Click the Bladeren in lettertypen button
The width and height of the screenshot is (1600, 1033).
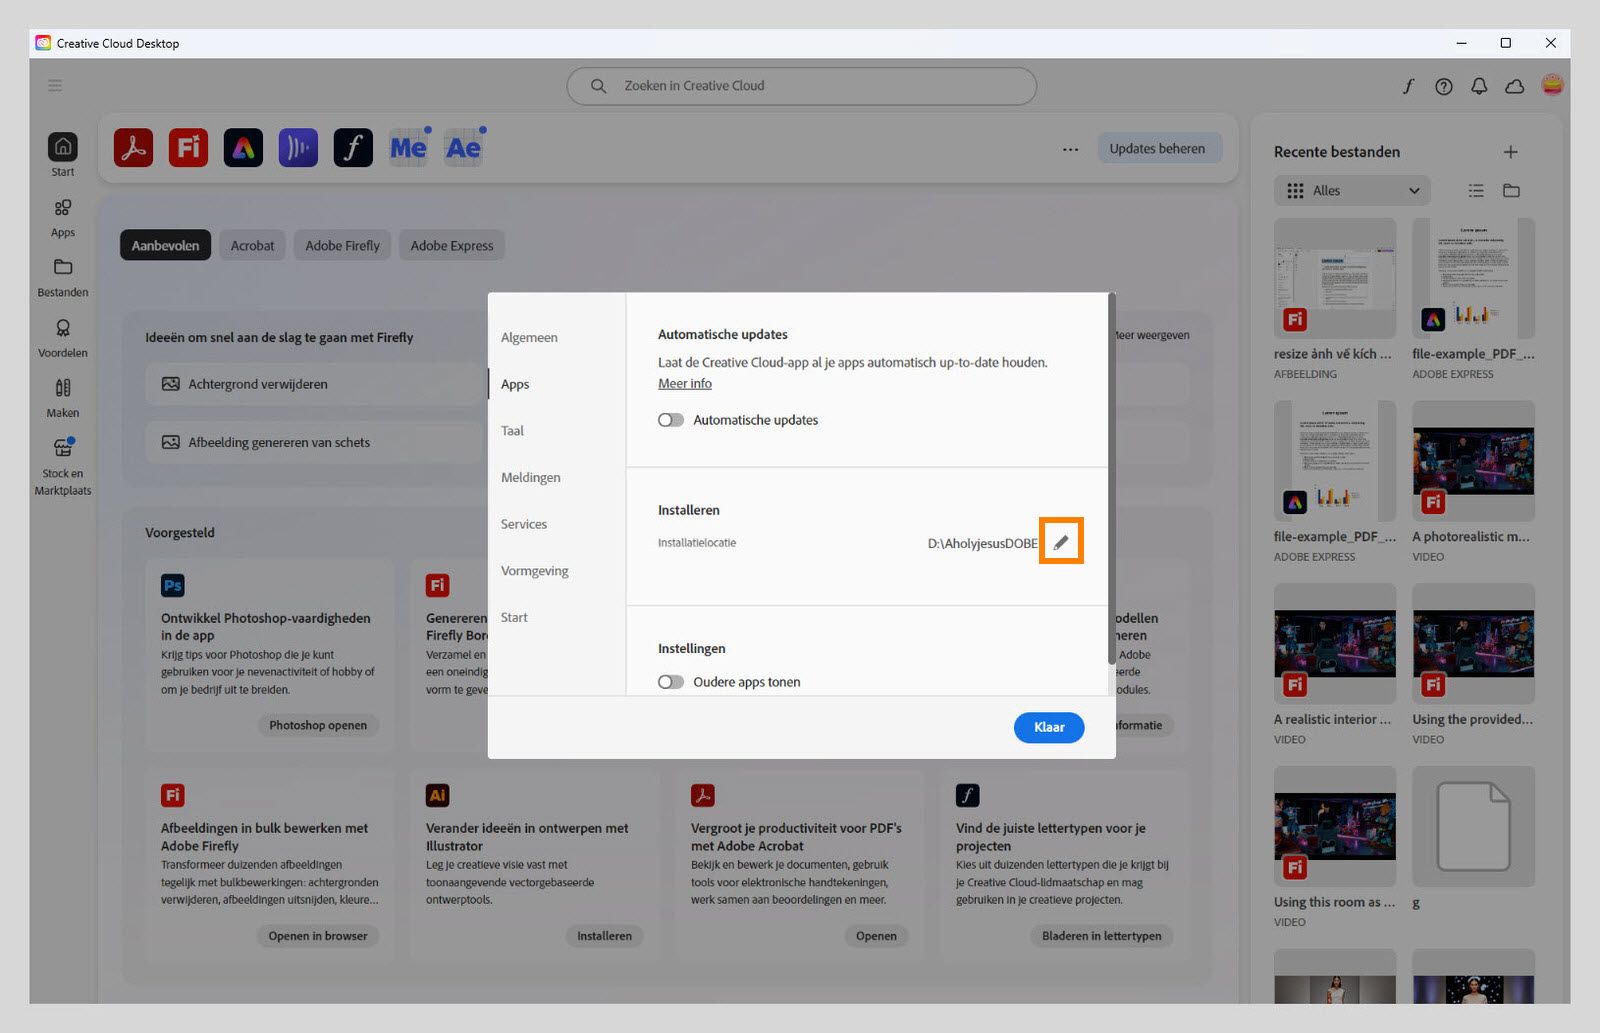click(x=1102, y=936)
